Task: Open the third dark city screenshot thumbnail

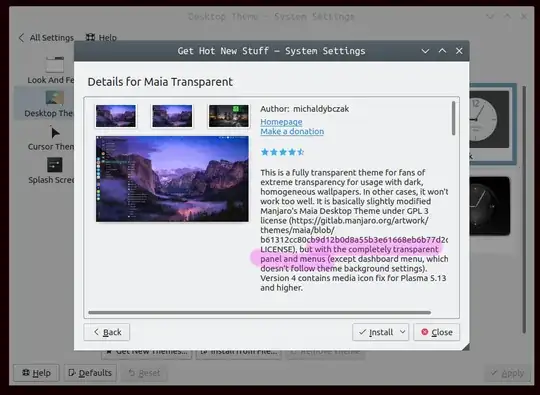Action: tap(229, 116)
